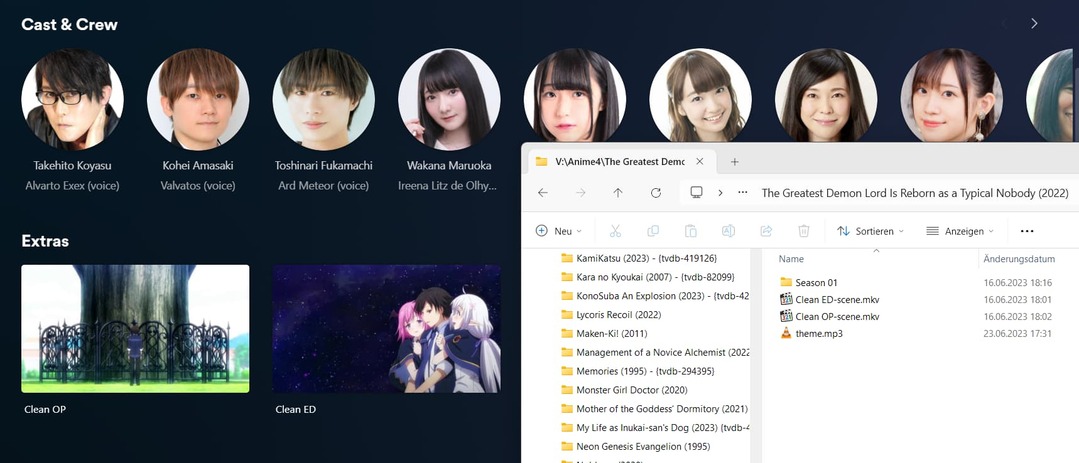Viewport: 1079px width, 463px height.
Task: Click the Ard Meteor (voice) role text
Action: (323, 186)
